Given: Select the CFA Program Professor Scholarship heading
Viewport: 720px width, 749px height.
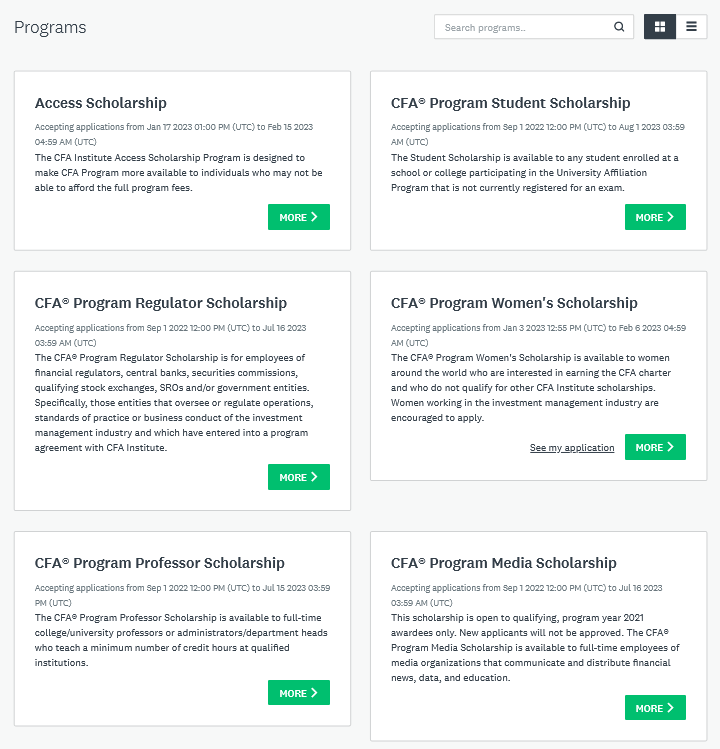Looking at the screenshot, I should [x=160, y=563].
